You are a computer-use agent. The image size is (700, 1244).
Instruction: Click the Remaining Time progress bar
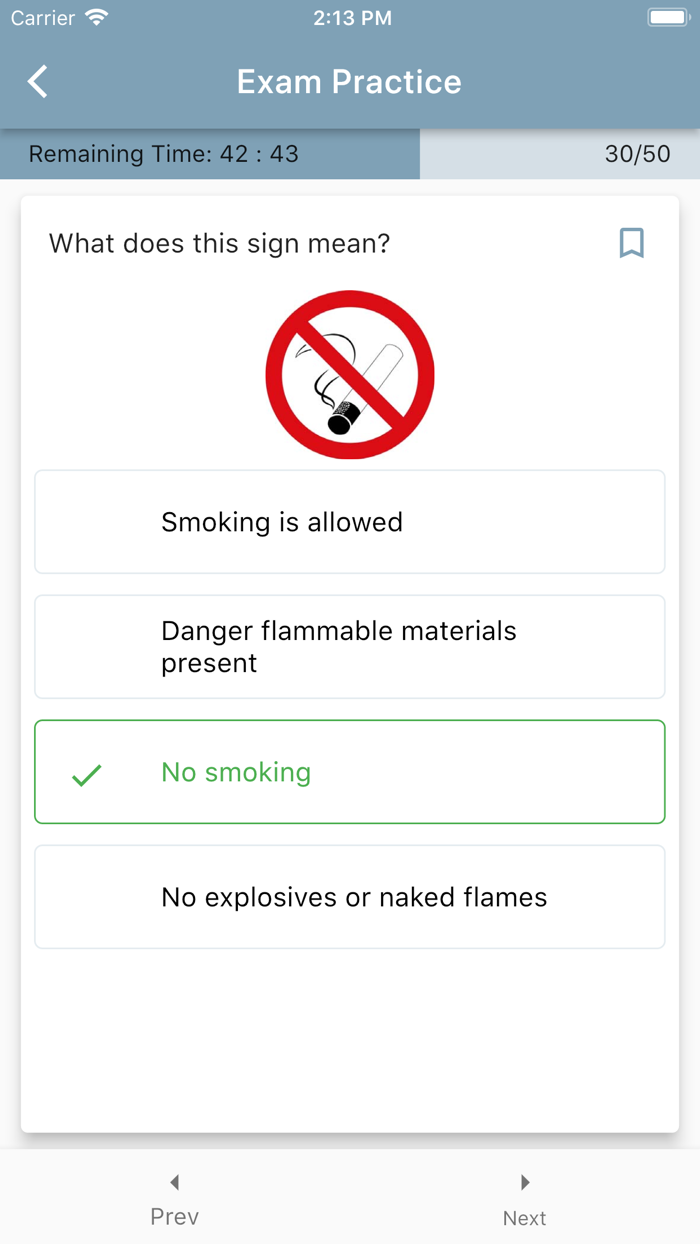click(x=210, y=154)
